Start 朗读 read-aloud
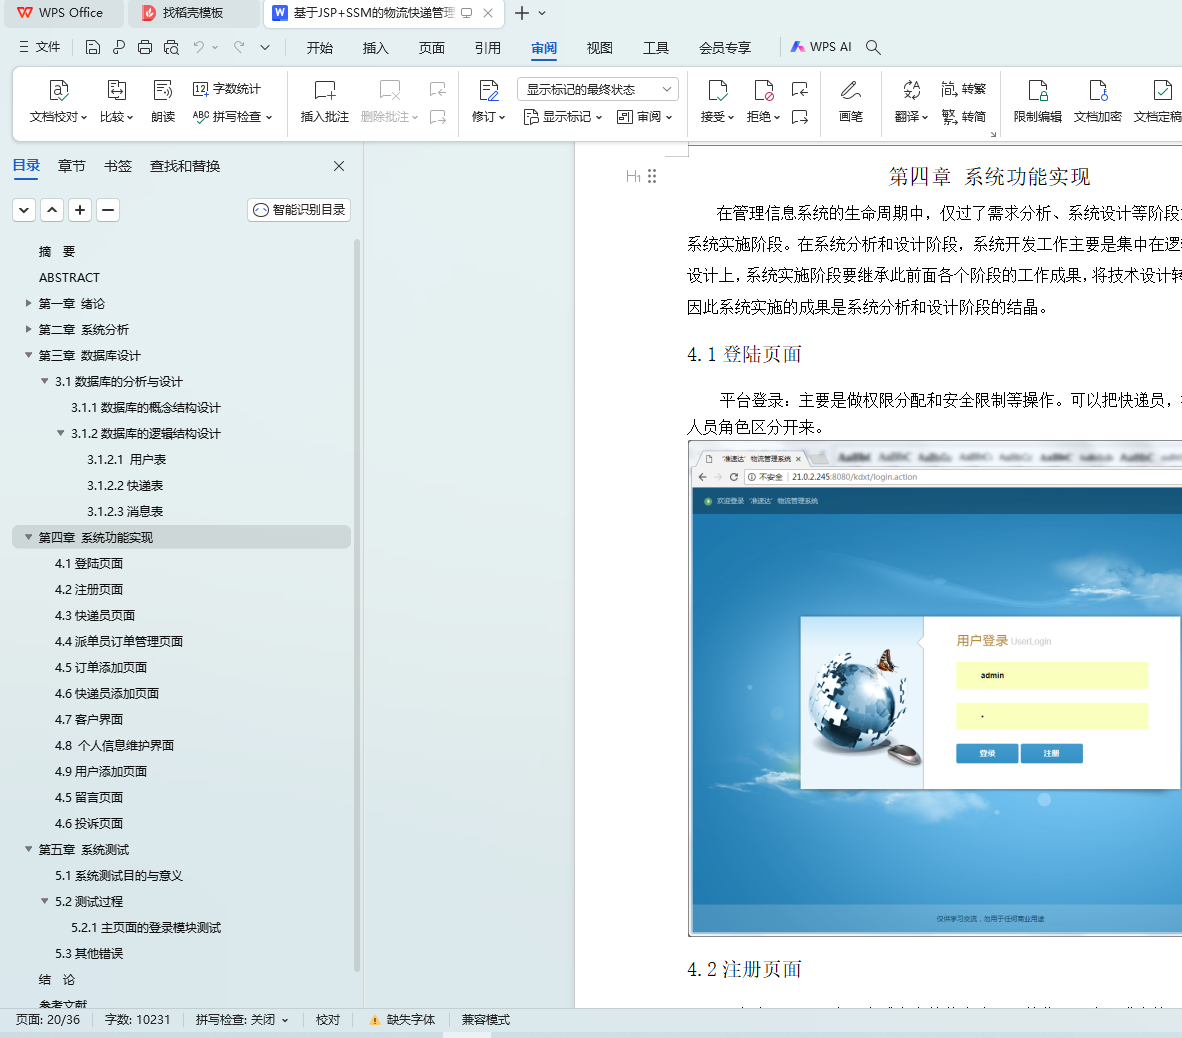 click(x=163, y=101)
